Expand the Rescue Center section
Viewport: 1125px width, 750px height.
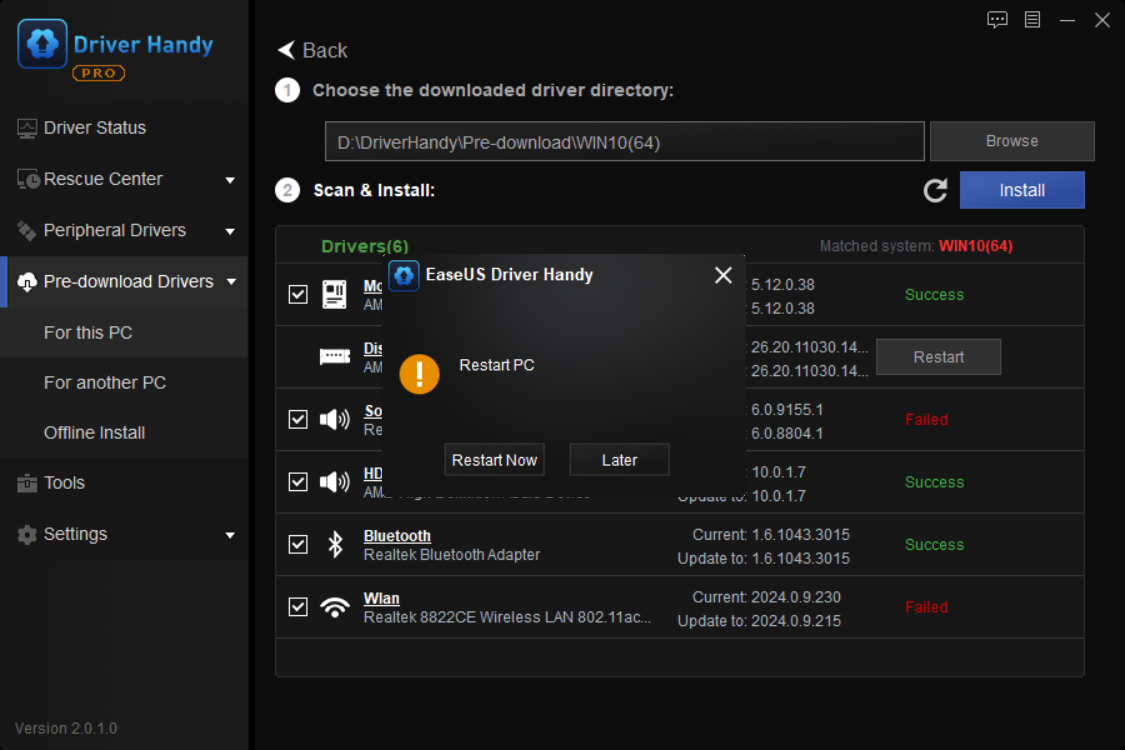tap(230, 179)
